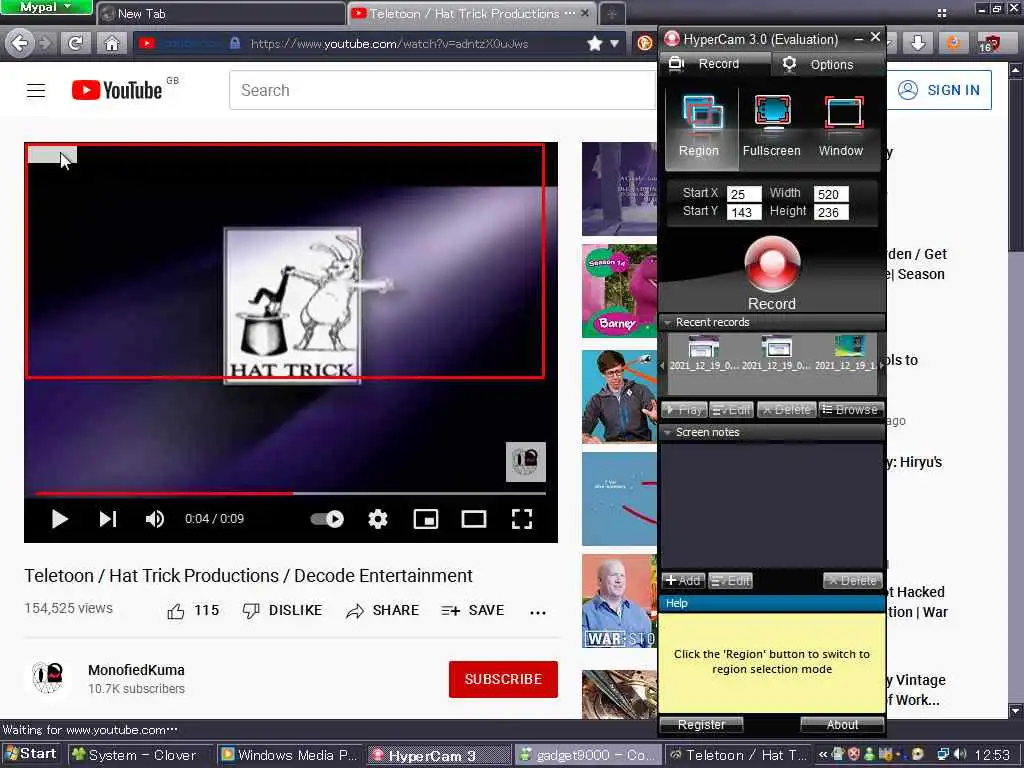Click the Dislike button
This screenshot has width=1024, height=768.
(x=282, y=611)
